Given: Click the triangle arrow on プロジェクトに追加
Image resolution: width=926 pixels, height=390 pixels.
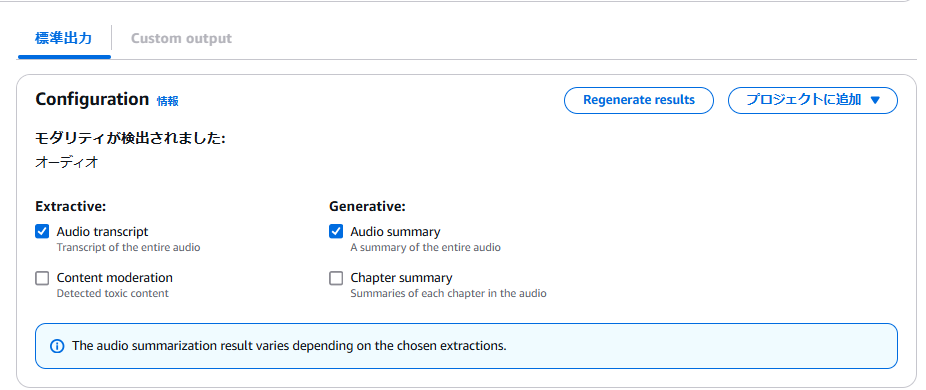Looking at the screenshot, I should point(875,100).
